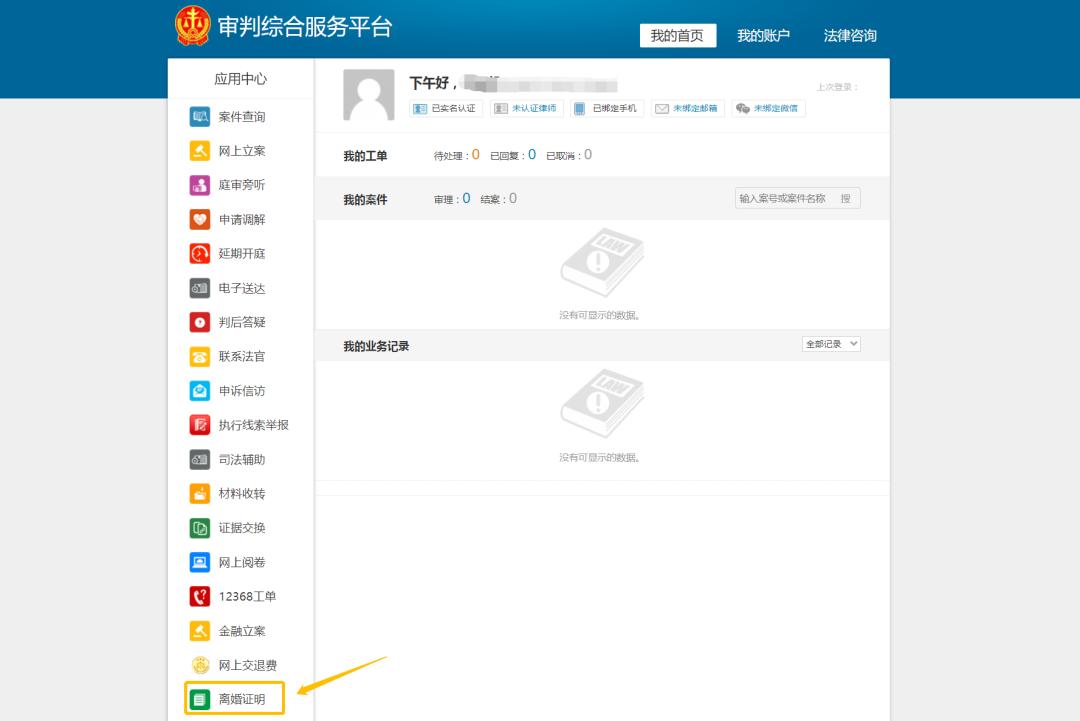Click the user avatar picture
1080x721 pixels.
coord(368,95)
